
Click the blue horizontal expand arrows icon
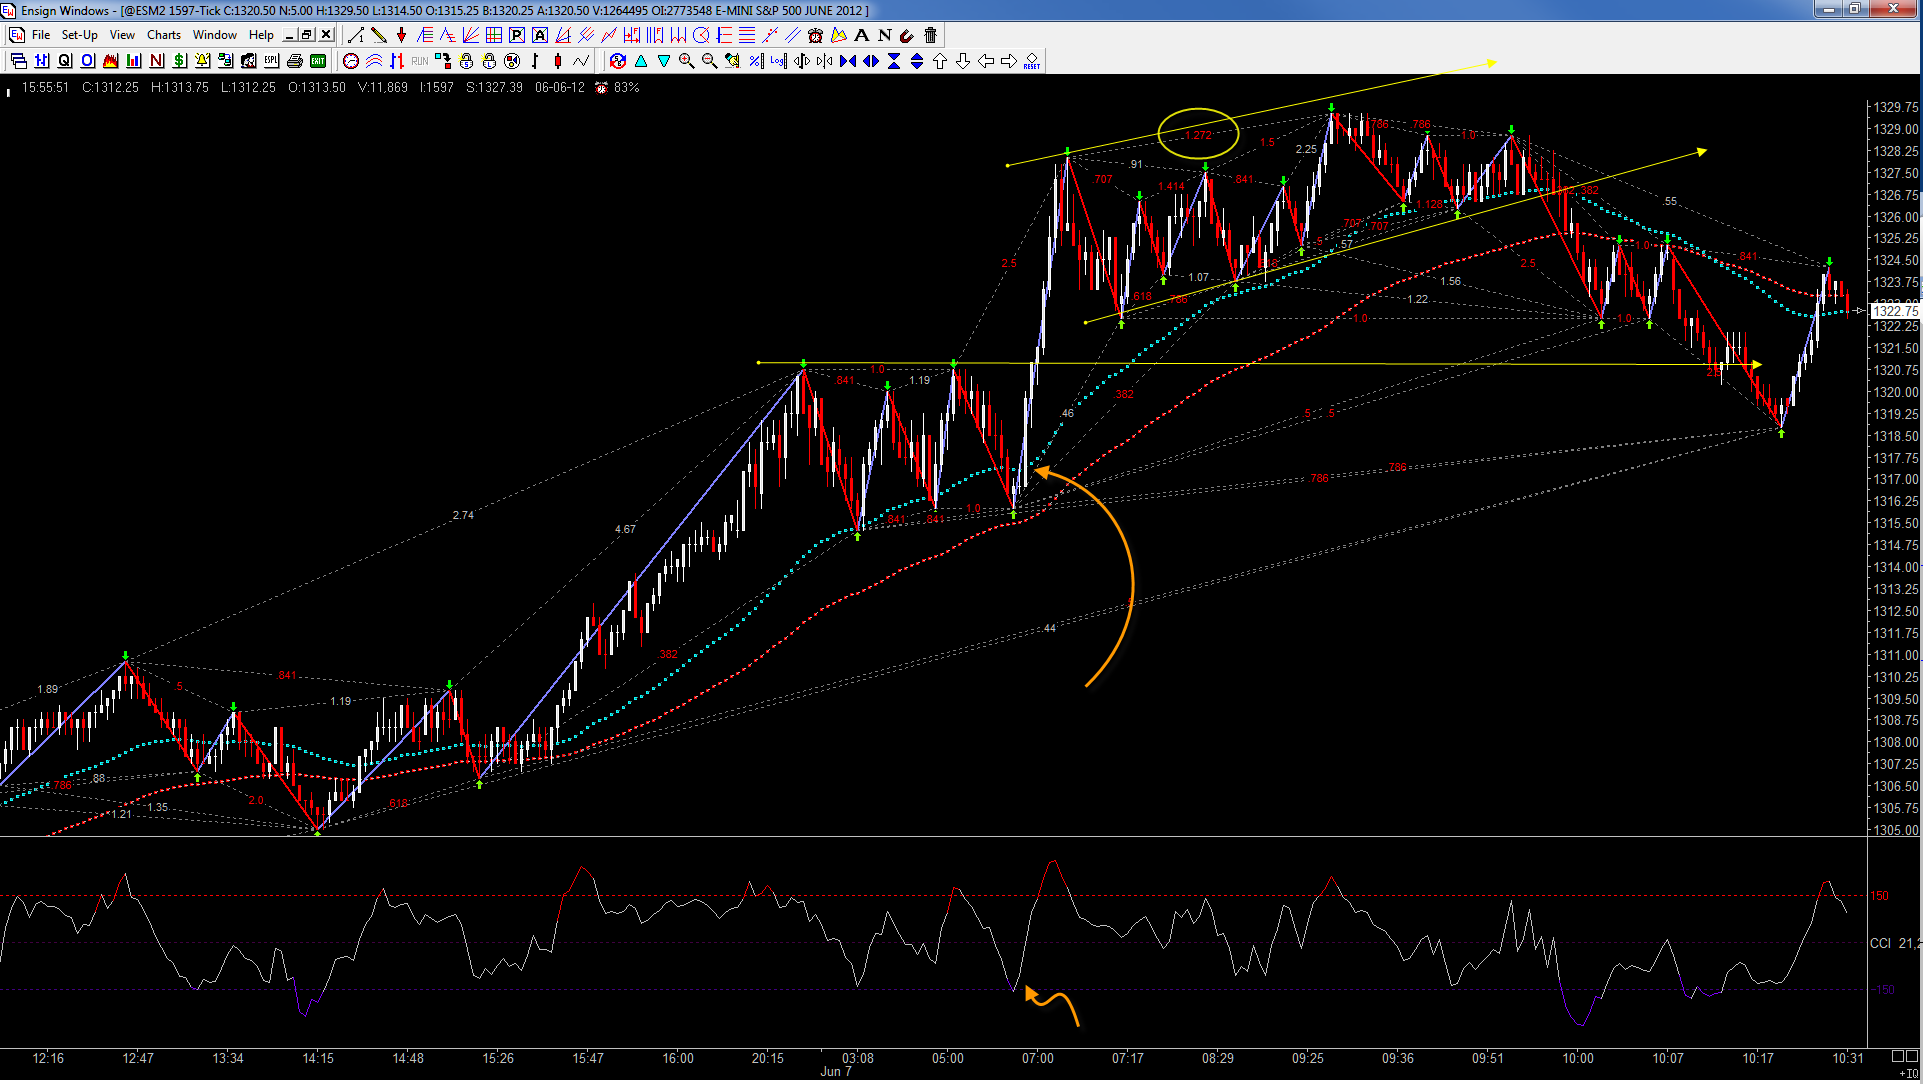871,61
